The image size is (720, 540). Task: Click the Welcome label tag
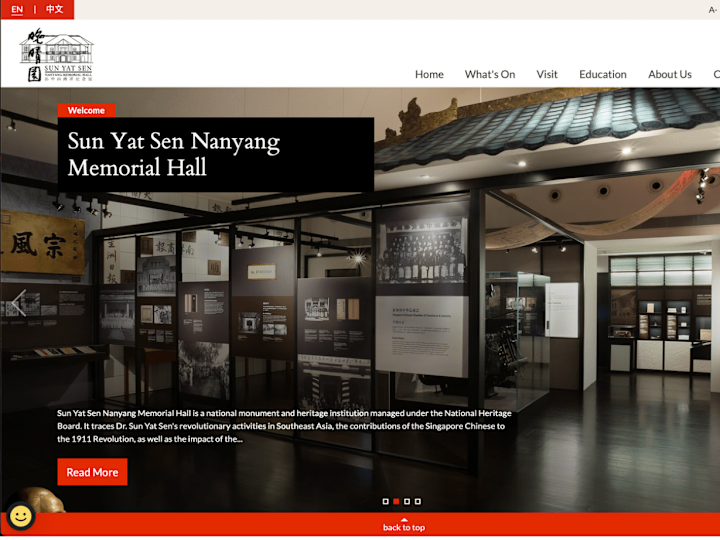(86, 110)
